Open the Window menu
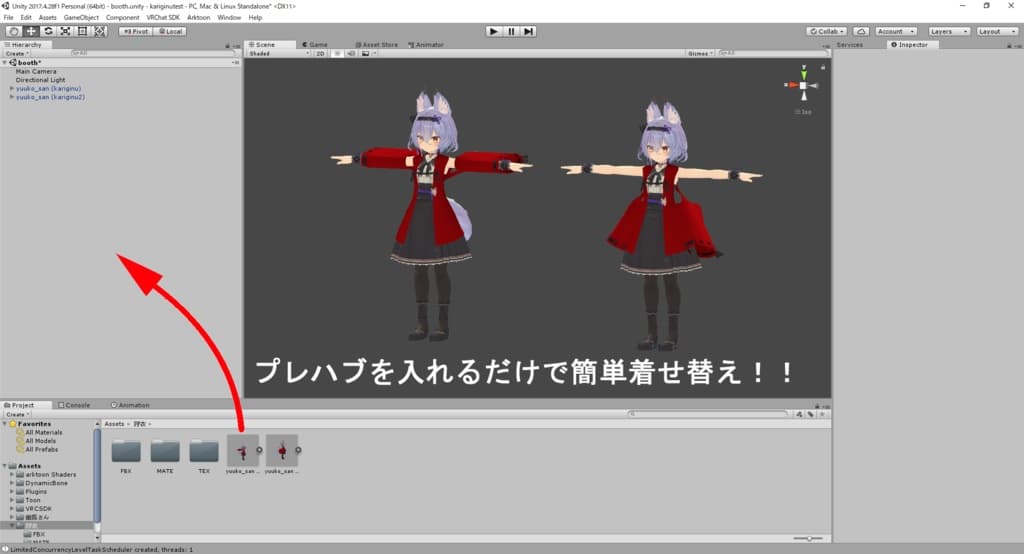This screenshot has width=1024, height=554. (x=229, y=18)
